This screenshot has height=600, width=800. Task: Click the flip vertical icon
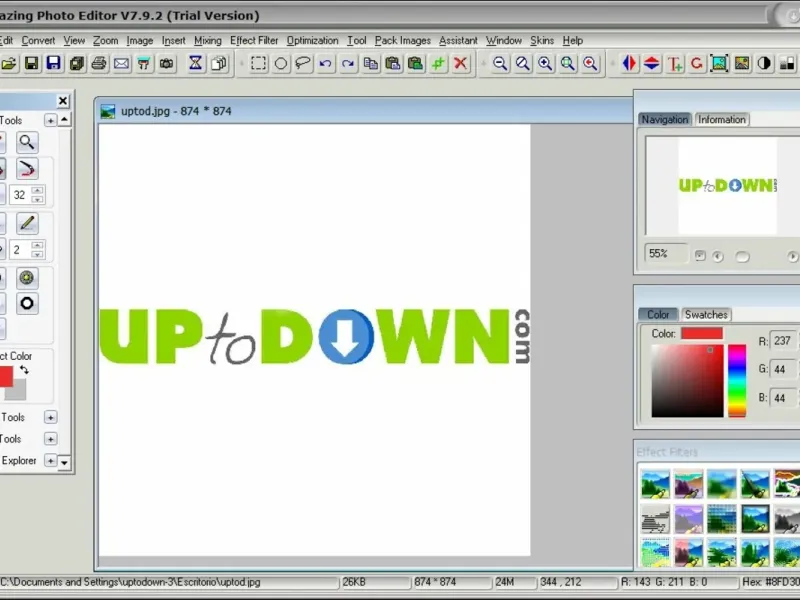652,64
